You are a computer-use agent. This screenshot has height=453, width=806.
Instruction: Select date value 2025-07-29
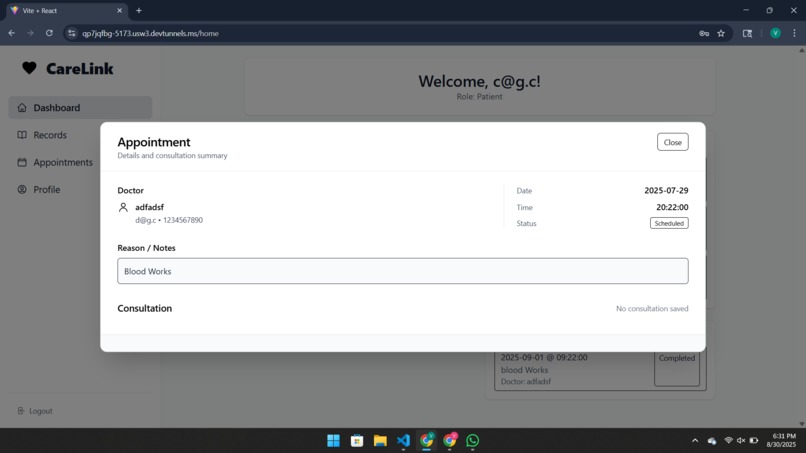pos(666,190)
